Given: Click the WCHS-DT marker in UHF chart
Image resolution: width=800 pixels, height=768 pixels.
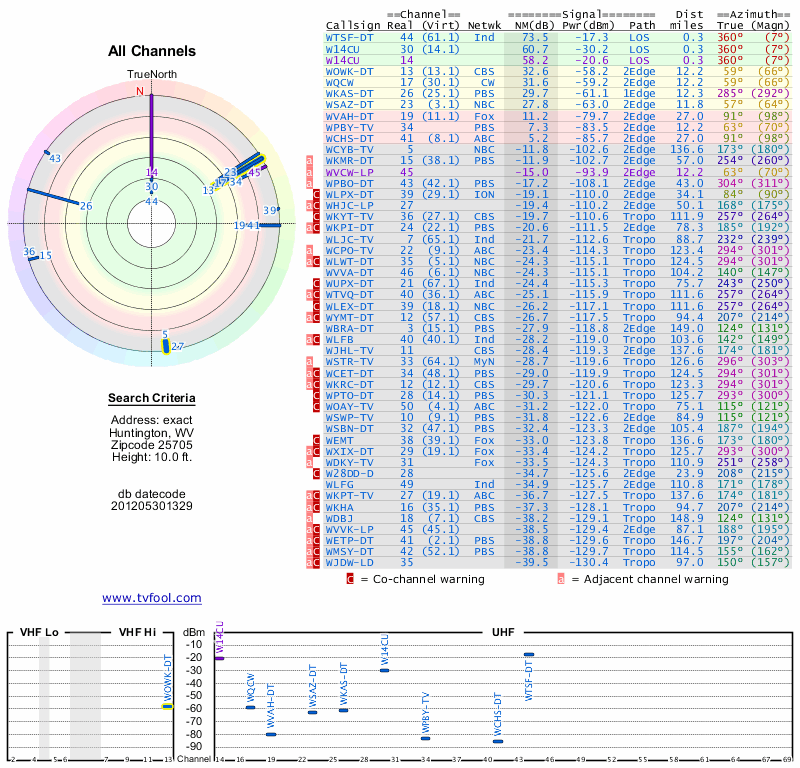Looking at the screenshot, I should tap(498, 741).
